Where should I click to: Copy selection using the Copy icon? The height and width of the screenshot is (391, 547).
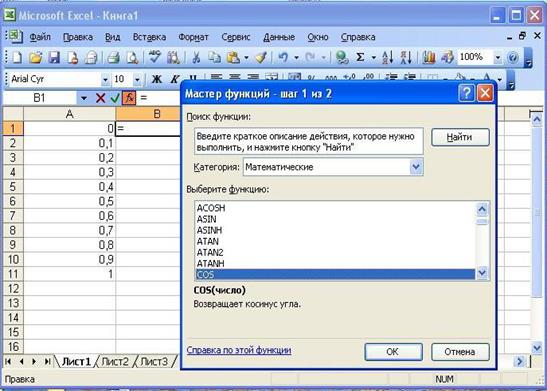click(x=214, y=58)
